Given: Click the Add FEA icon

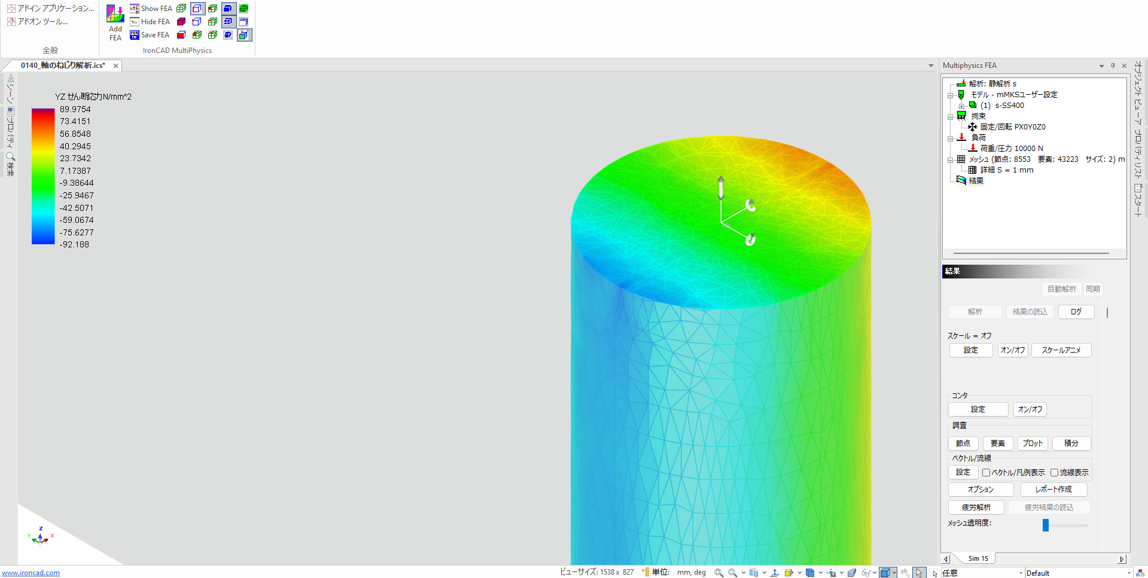Looking at the screenshot, I should 115,21.
